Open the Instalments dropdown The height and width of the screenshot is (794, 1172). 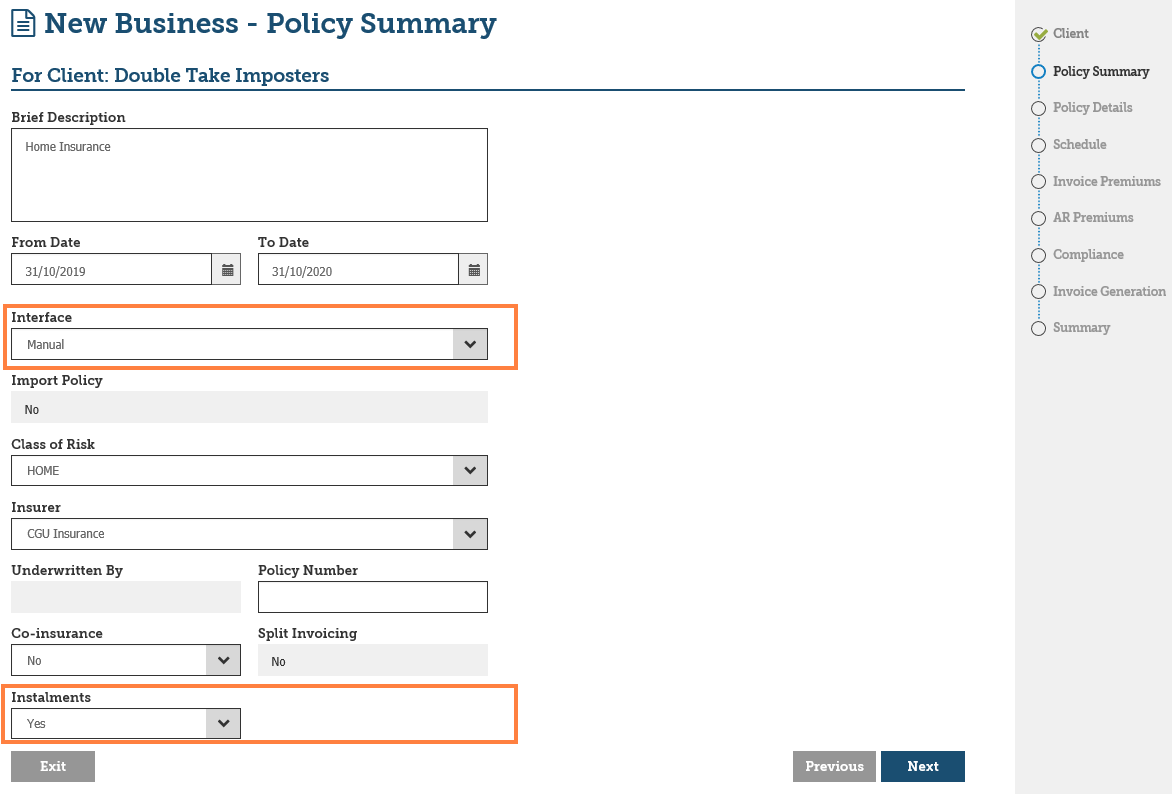[223, 724]
